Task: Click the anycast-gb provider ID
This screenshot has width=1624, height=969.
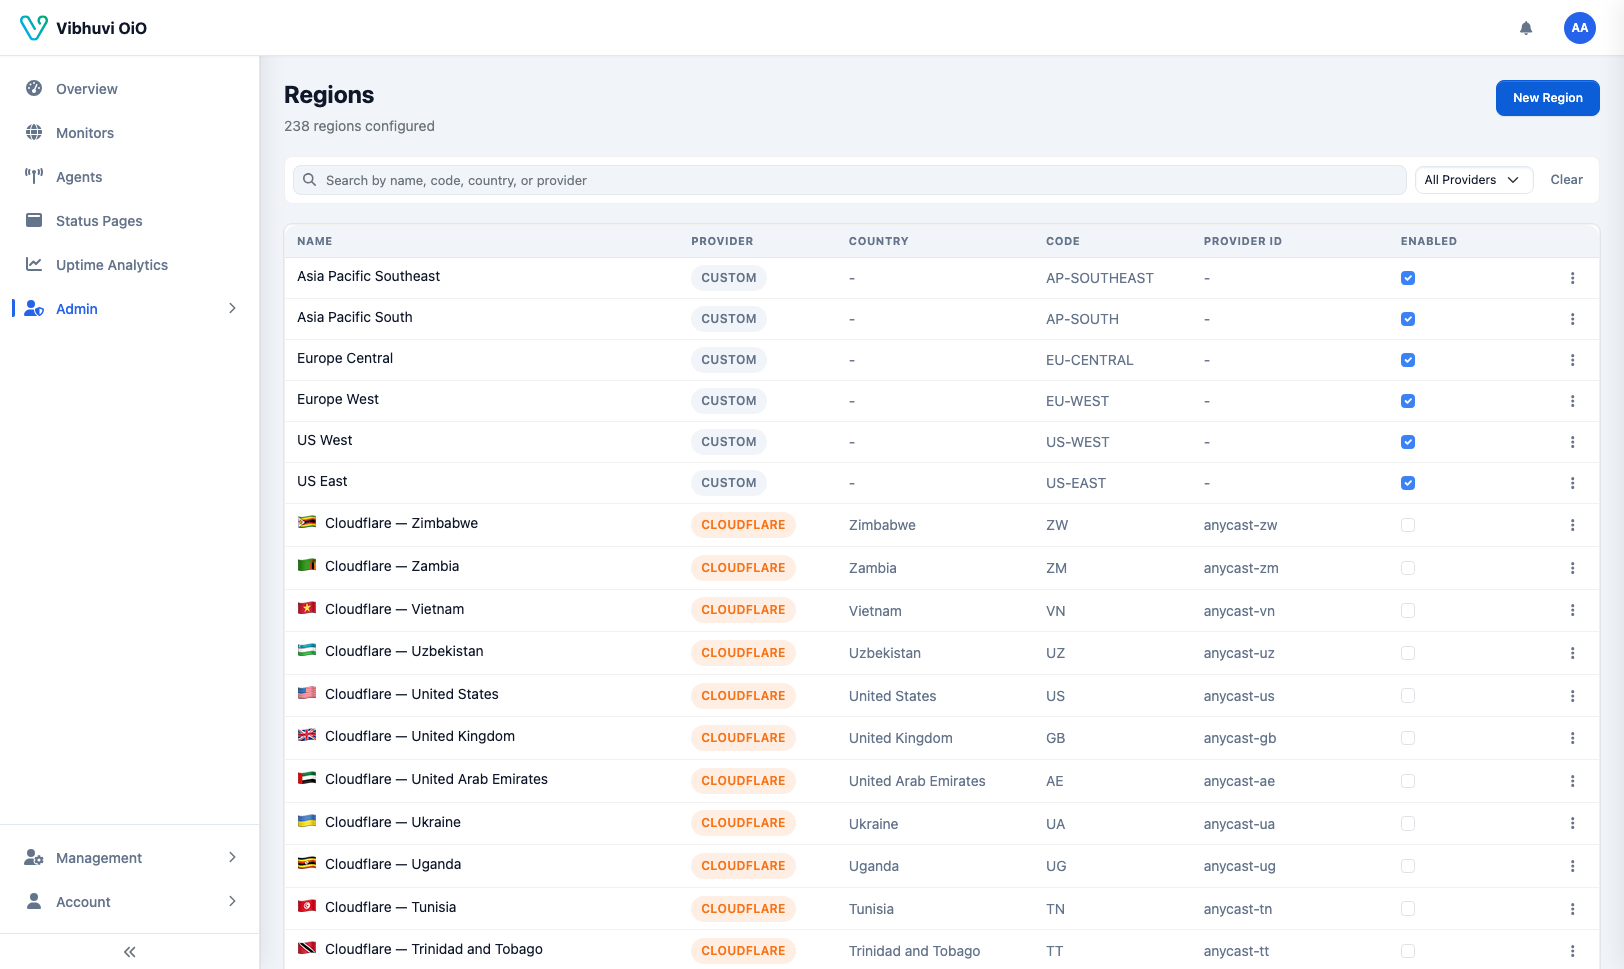Action: (1240, 738)
